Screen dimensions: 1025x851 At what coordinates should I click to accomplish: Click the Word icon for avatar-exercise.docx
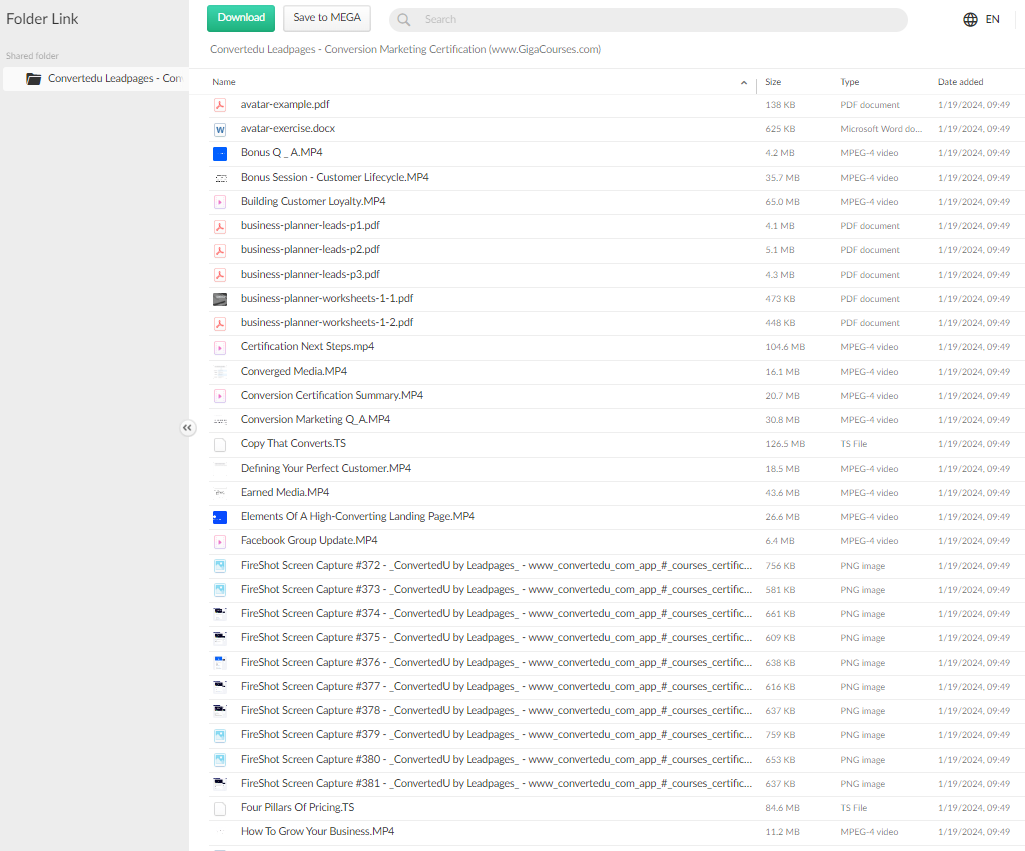point(220,129)
